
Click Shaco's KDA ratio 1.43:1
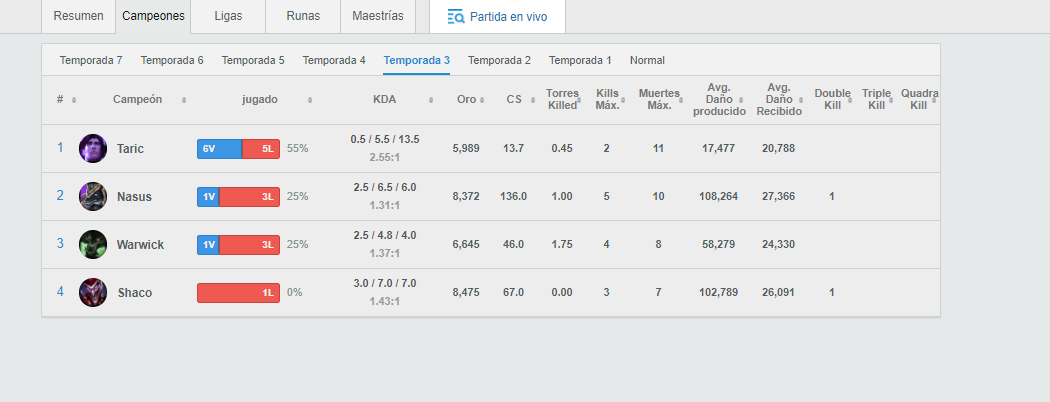pyautogui.click(x=384, y=302)
